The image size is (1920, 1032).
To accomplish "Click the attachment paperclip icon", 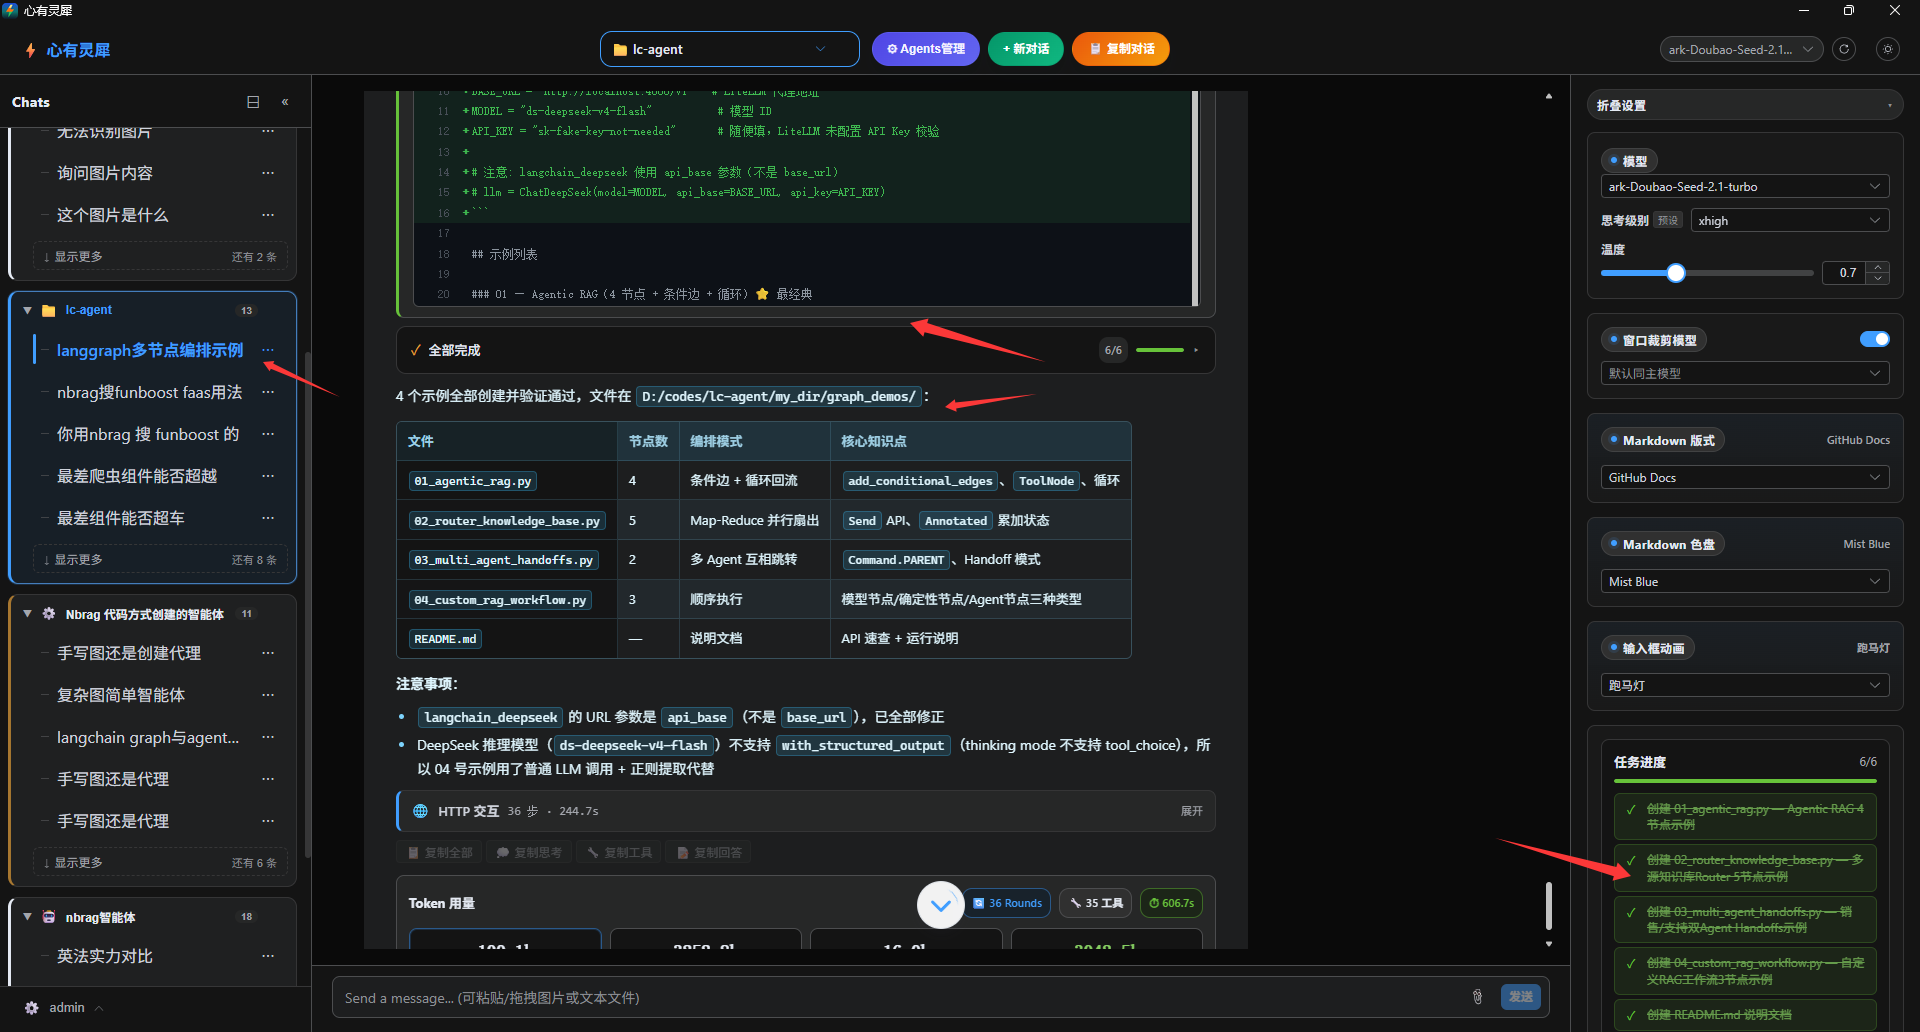I will (1477, 996).
